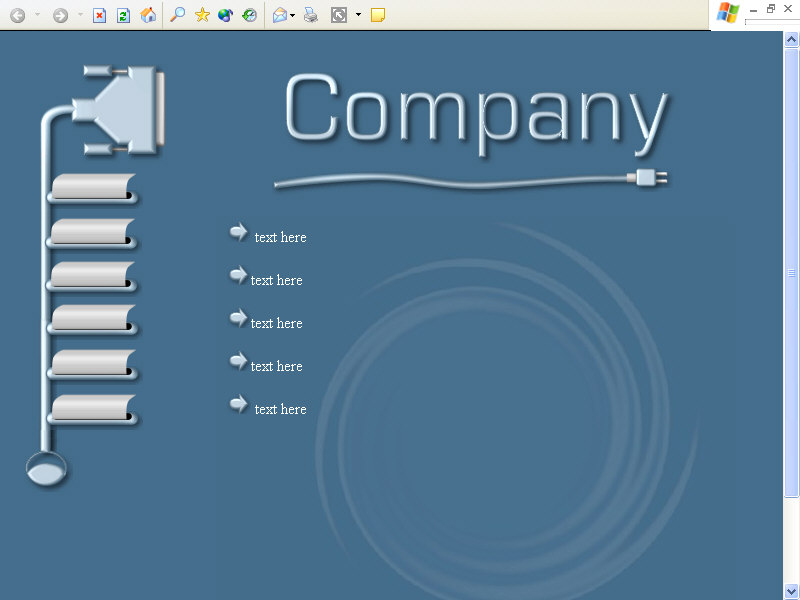Close the browser window
800x600 pixels.
(x=788, y=9)
